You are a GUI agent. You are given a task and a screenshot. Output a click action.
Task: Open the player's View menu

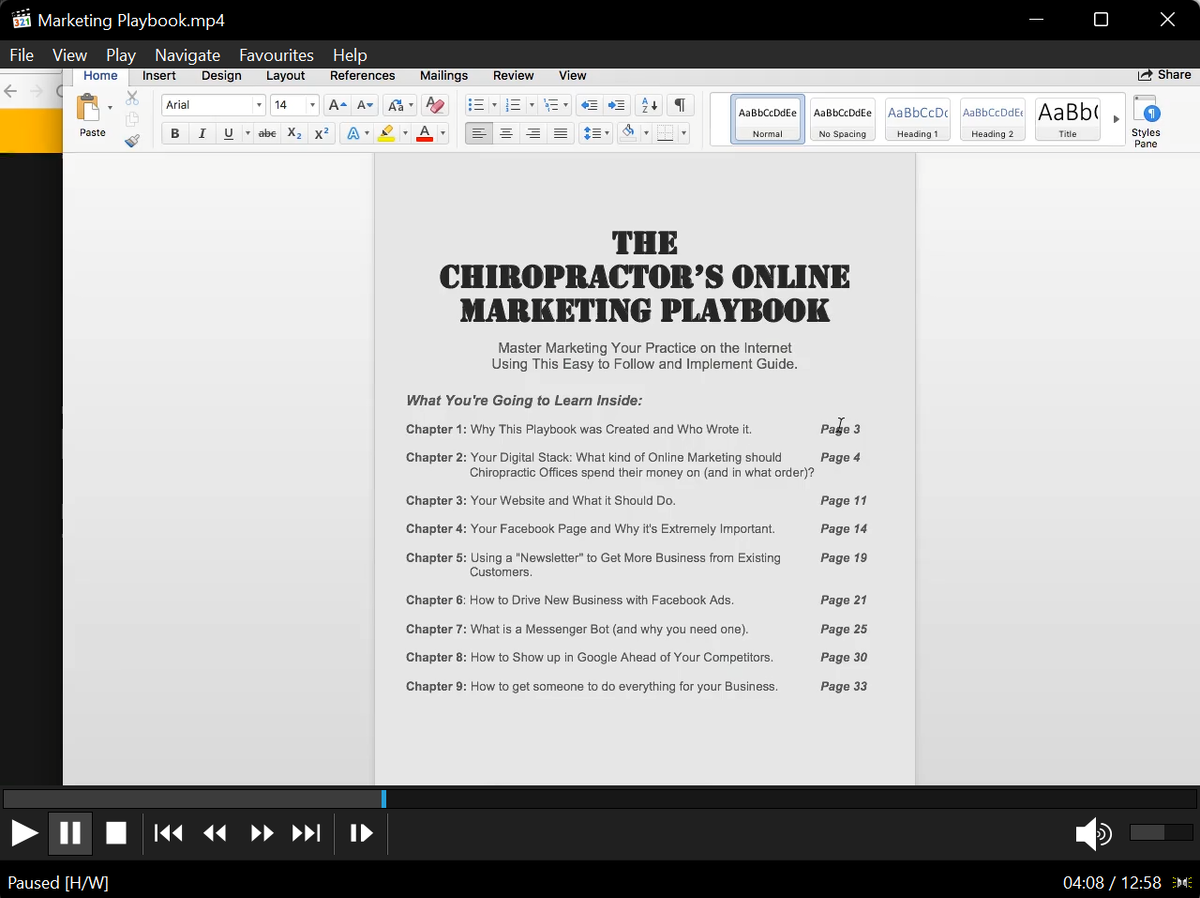(70, 55)
